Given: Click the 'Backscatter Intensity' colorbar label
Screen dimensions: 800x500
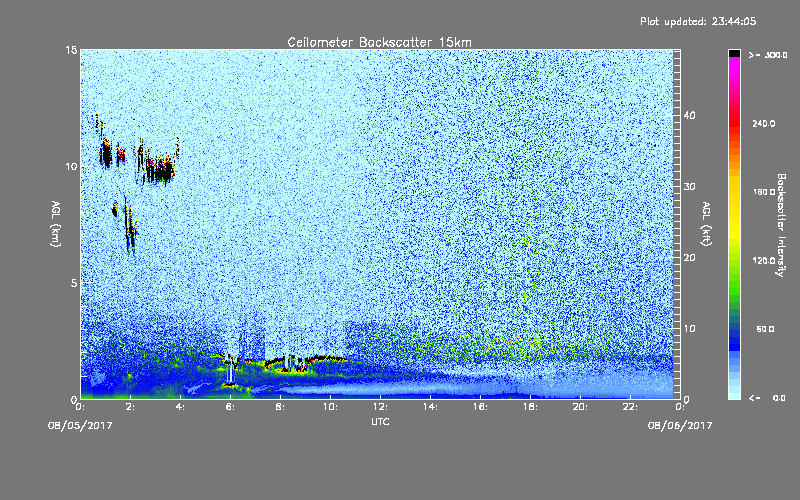Looking at the screenshot, I should click(781, 225).
